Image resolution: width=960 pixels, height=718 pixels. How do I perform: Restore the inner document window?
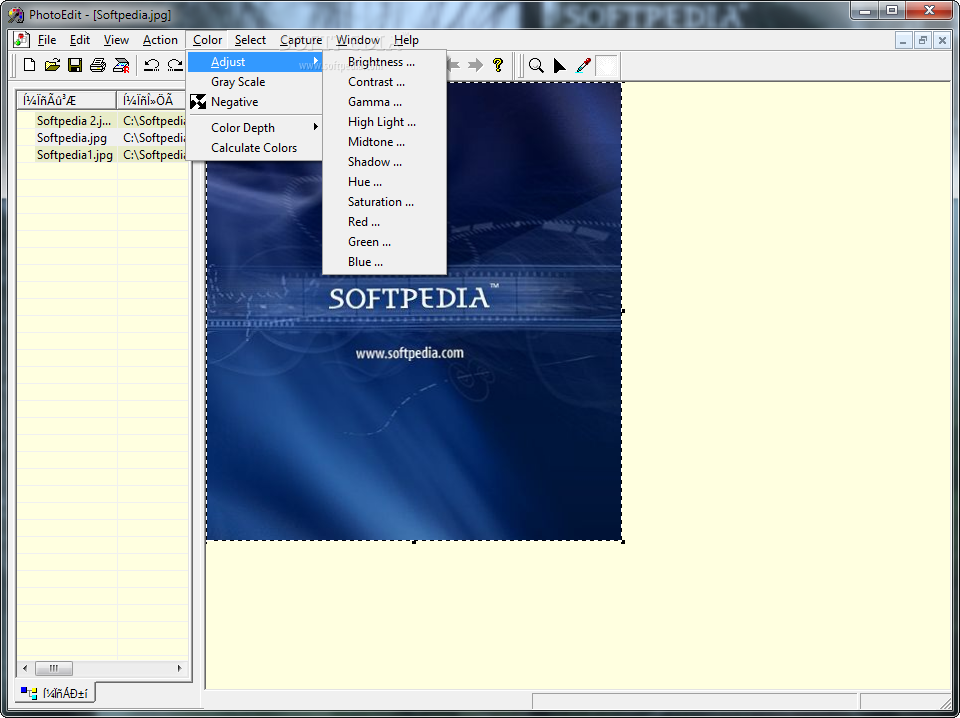coord(923,40)
